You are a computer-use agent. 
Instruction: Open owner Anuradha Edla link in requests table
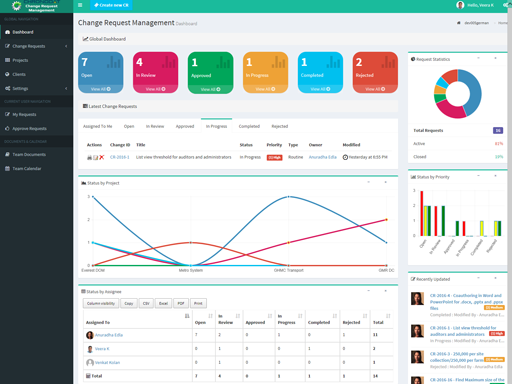[323, 157]
